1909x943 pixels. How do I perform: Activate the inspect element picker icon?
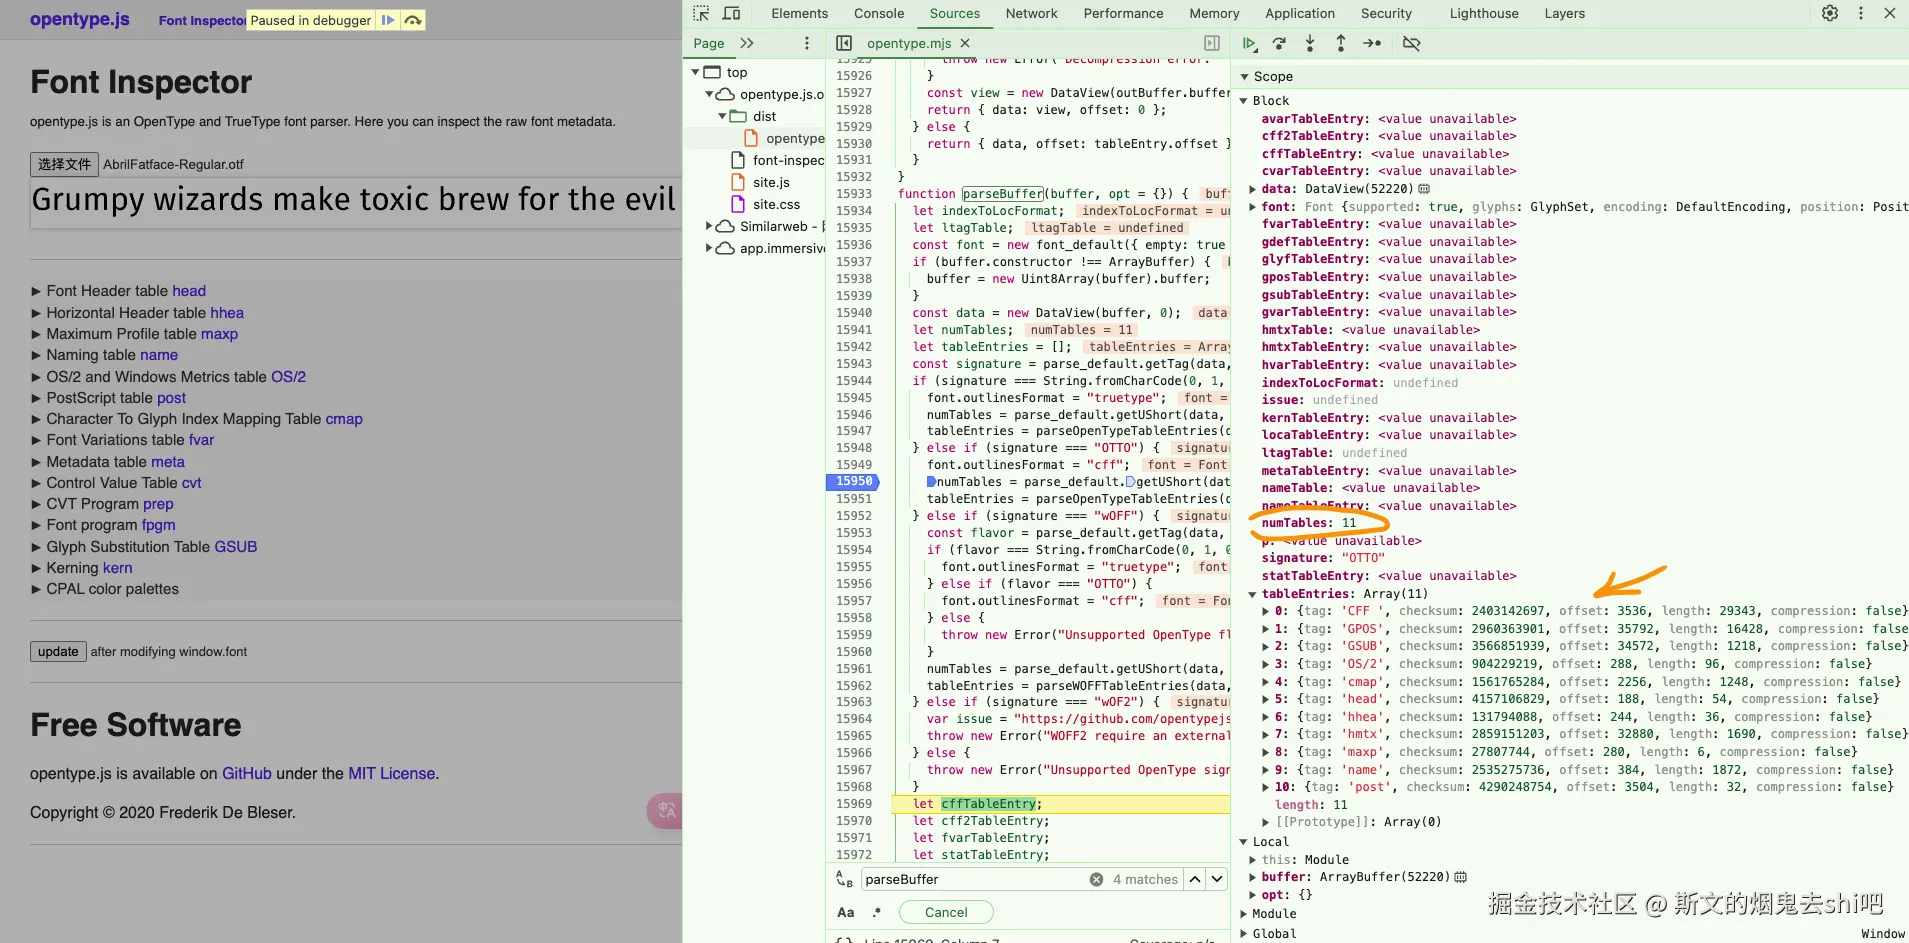click(x=701, y=13)
